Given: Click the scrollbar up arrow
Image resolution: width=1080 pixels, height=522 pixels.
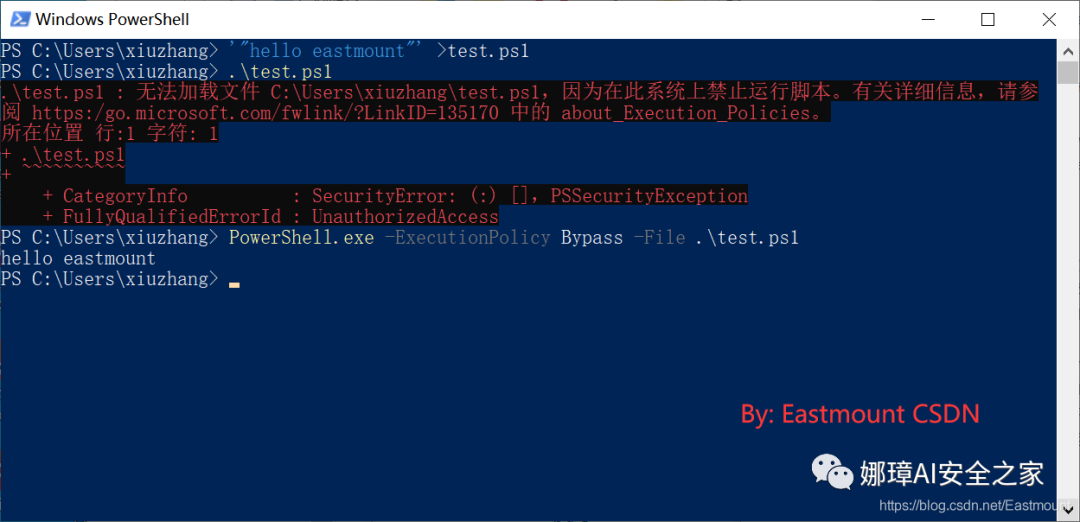Looking at the screenshot, I should coord(1068,50).
